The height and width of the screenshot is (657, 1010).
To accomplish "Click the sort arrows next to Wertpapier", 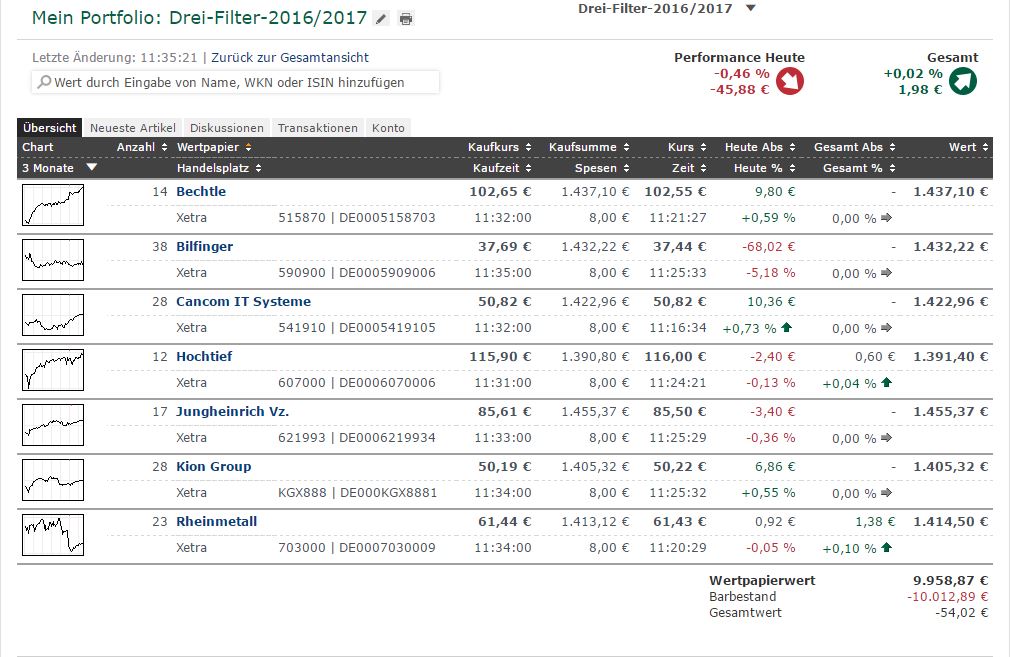I will coord(249,147).
